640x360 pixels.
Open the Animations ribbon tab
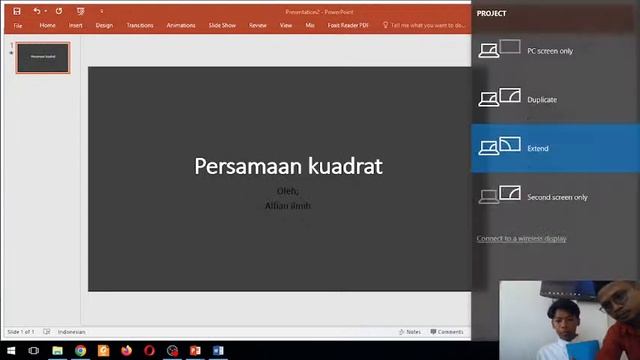click(181, 25)
